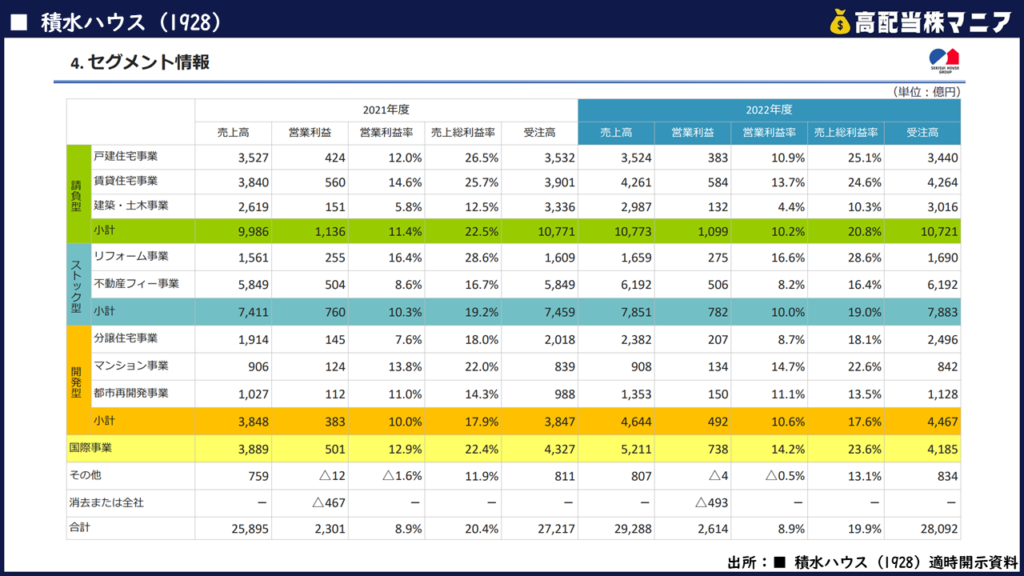This screenshot has width=1024, height=576.
Task: Click the value 504 in 不動産フィー事業 row
Action: 335,285
